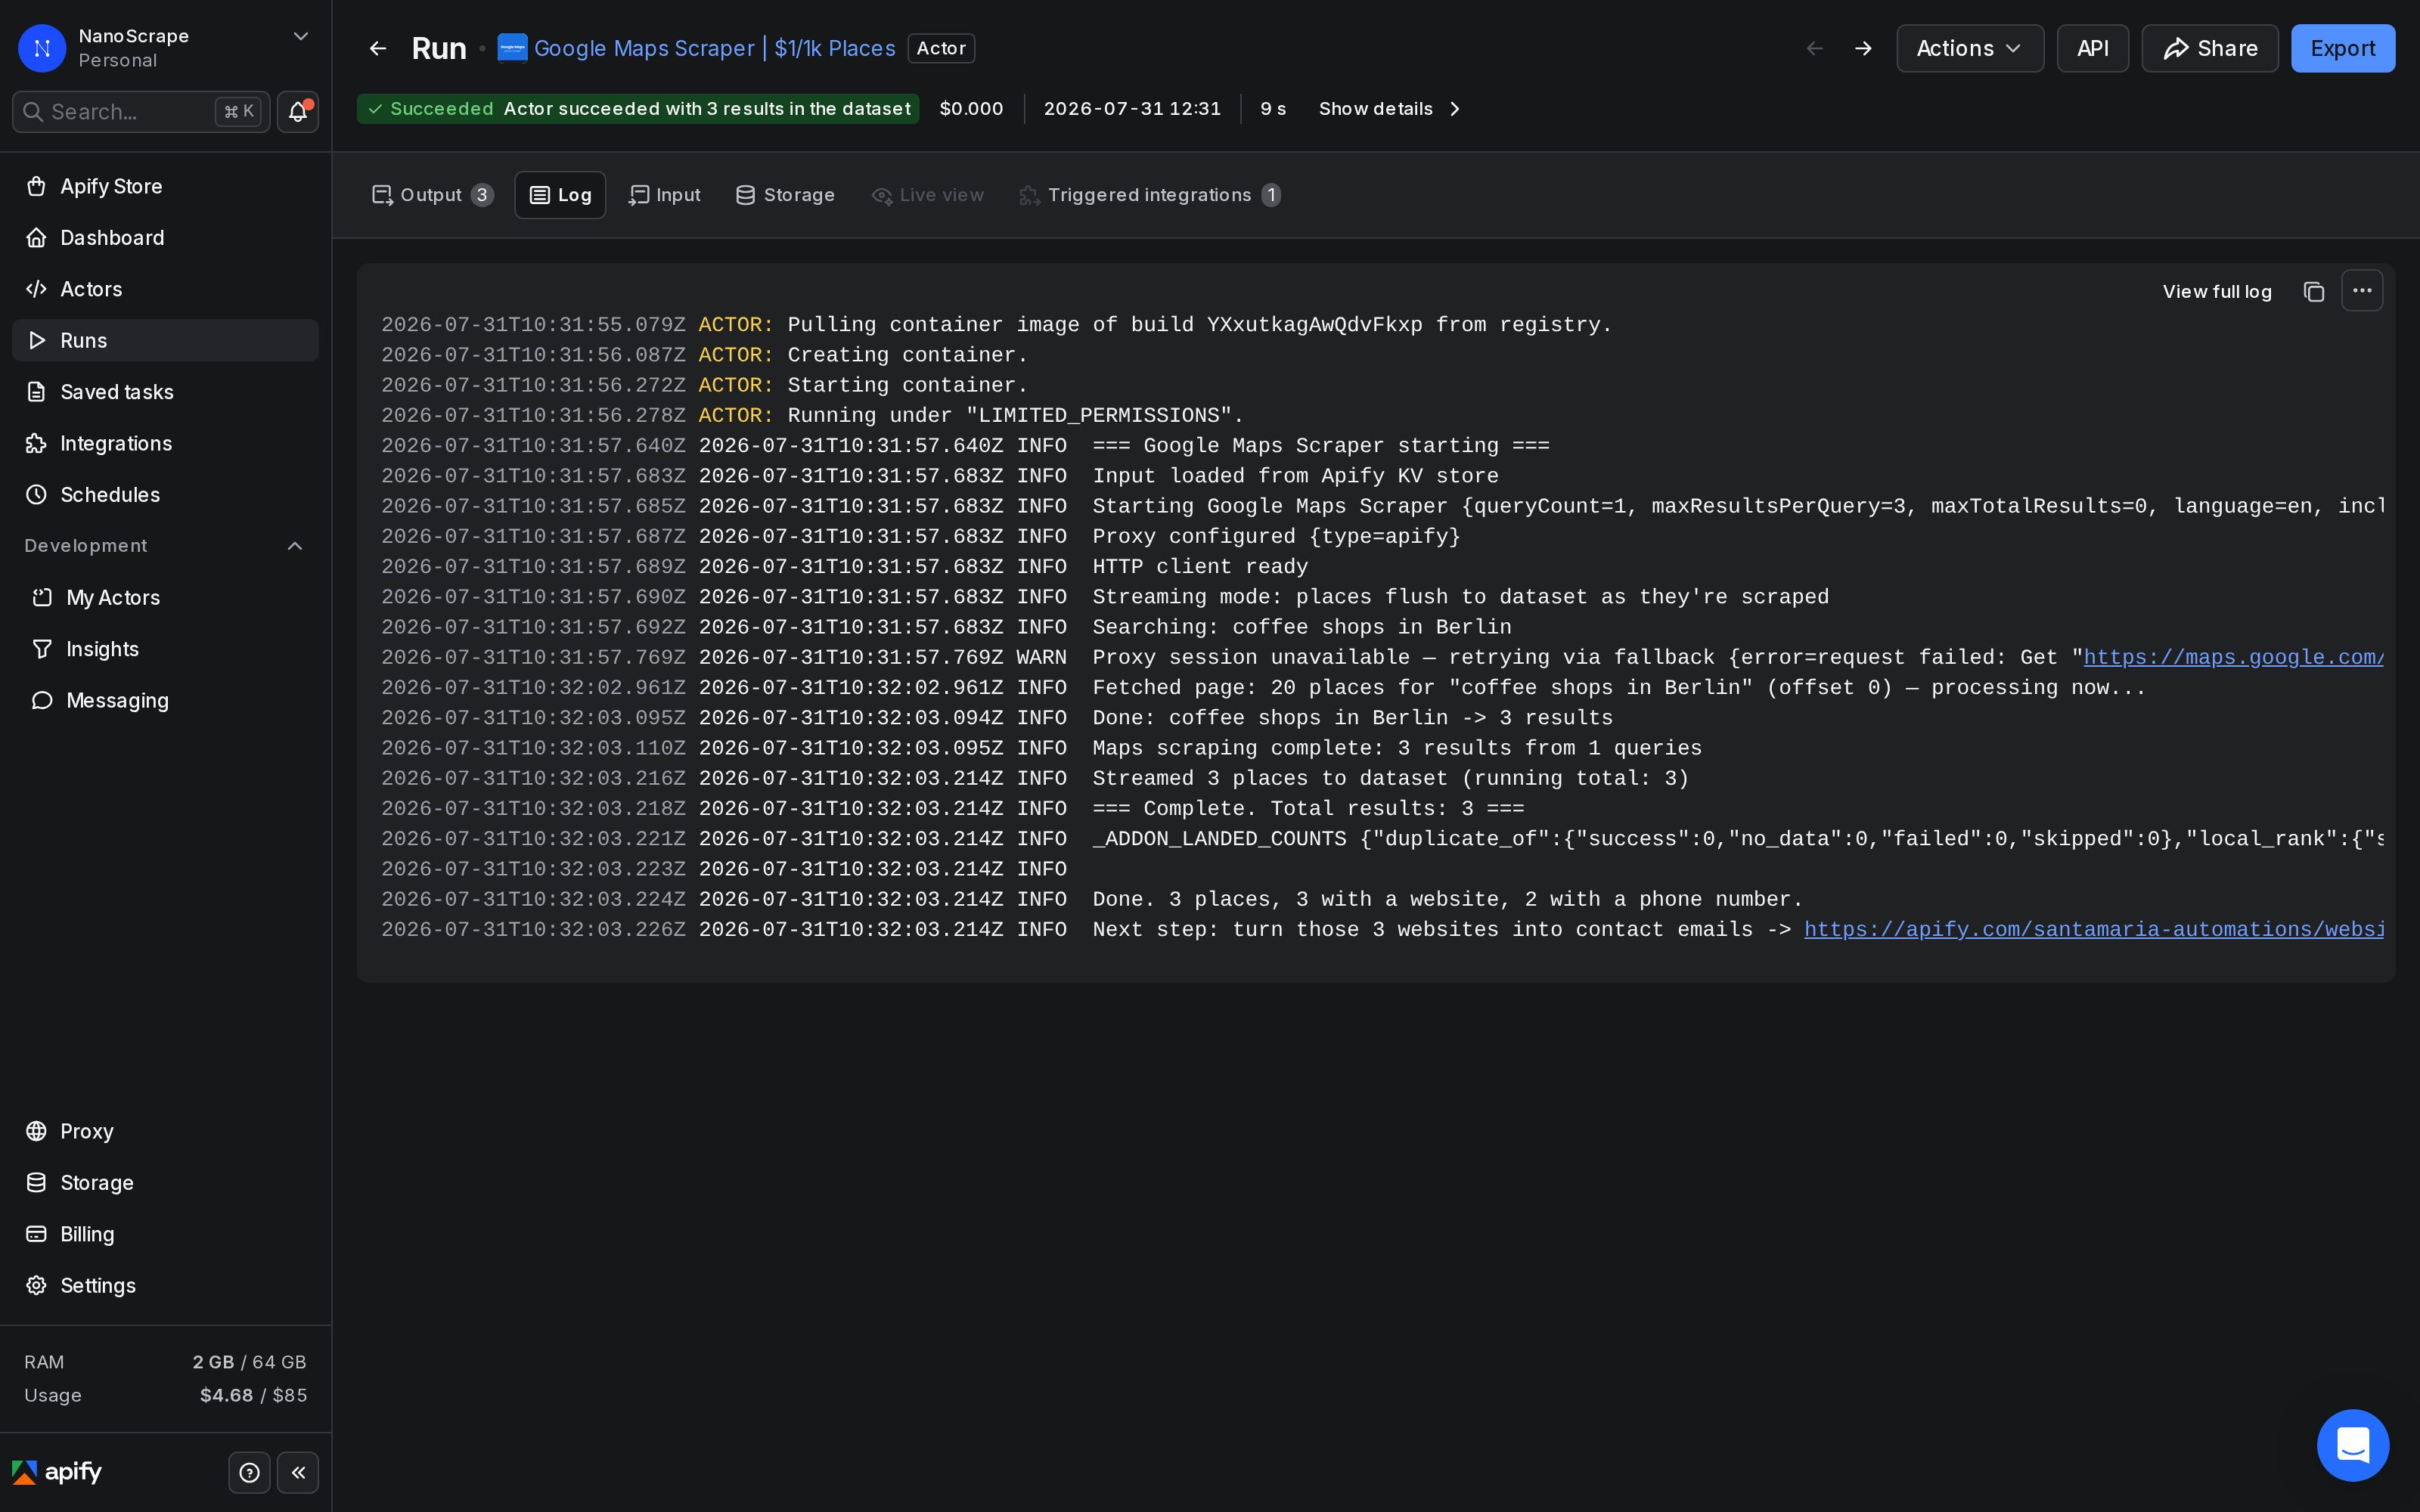Open Storage in the sidebar
The image size is (2420, 1512).
click(x=165, y=1183)
